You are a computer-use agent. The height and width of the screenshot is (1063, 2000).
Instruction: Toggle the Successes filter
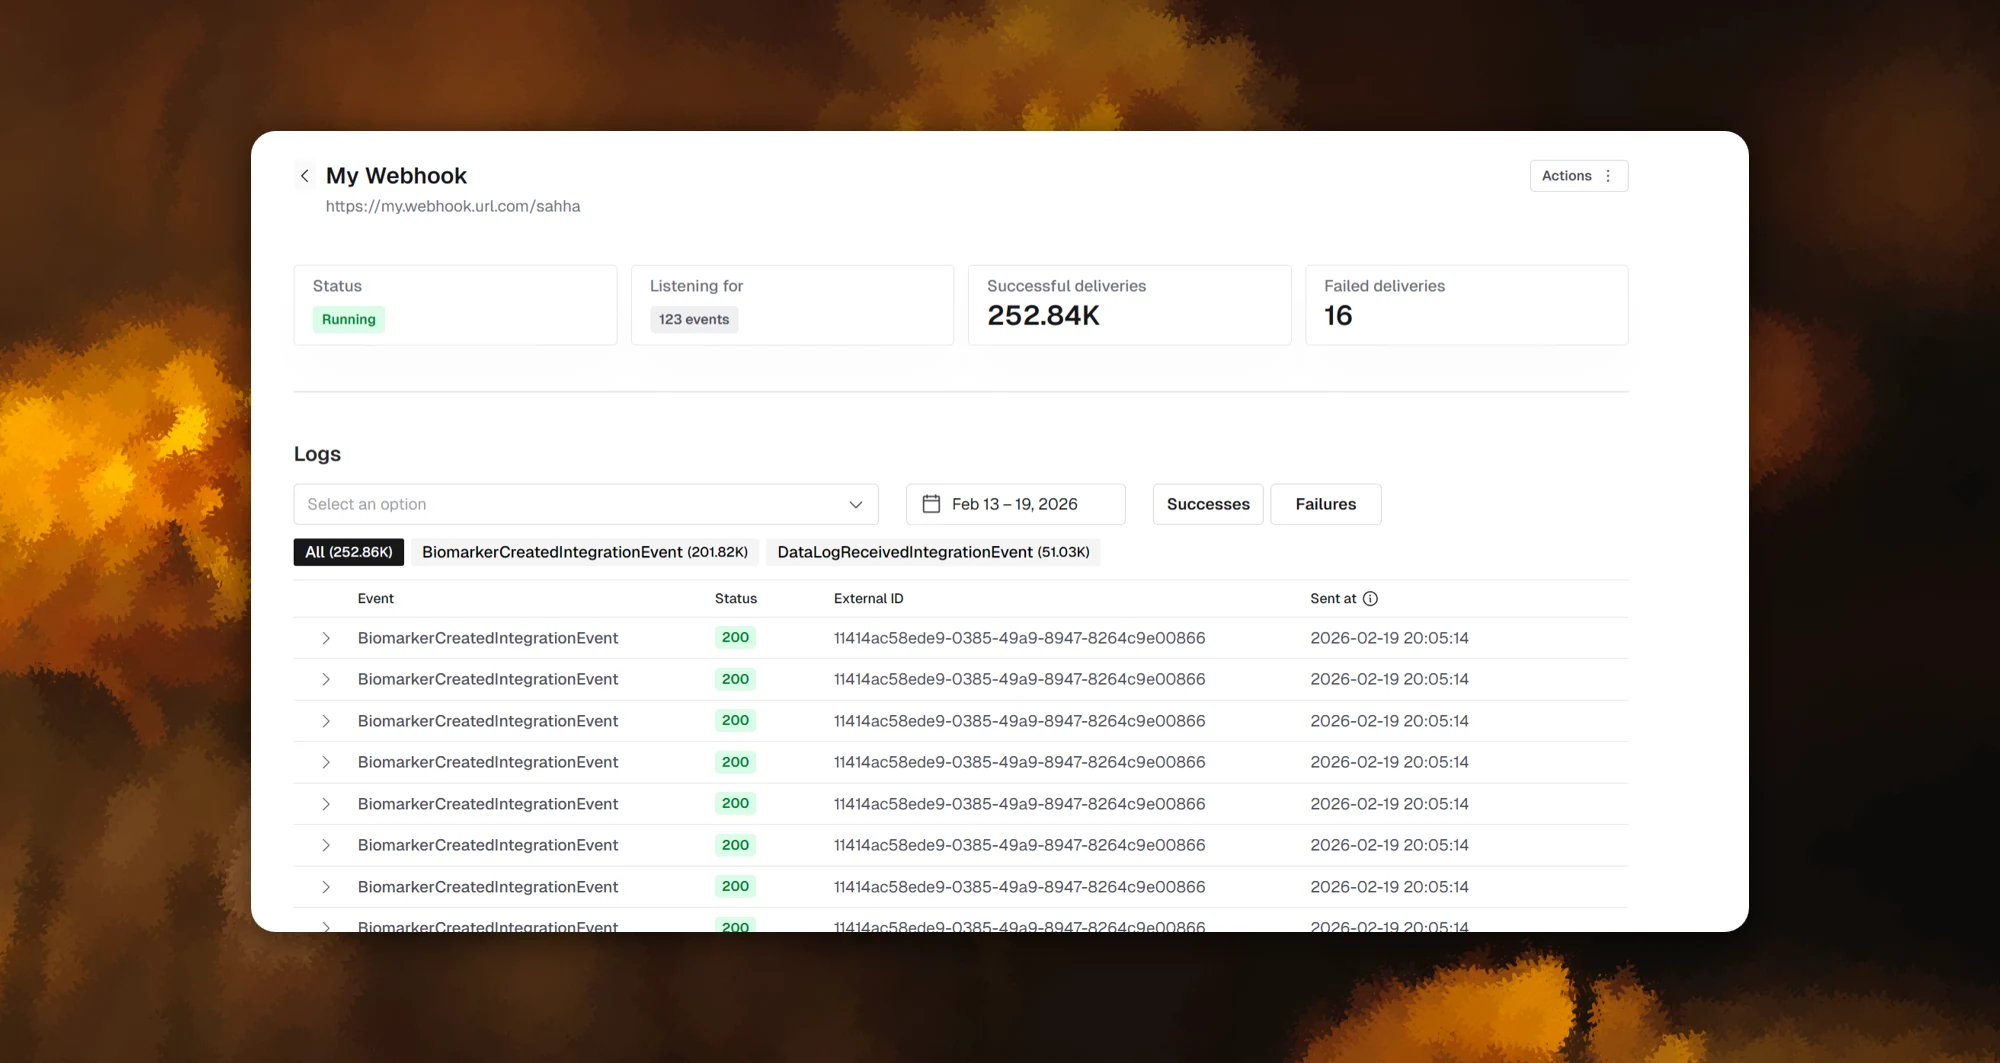(x=1207, y=504)
